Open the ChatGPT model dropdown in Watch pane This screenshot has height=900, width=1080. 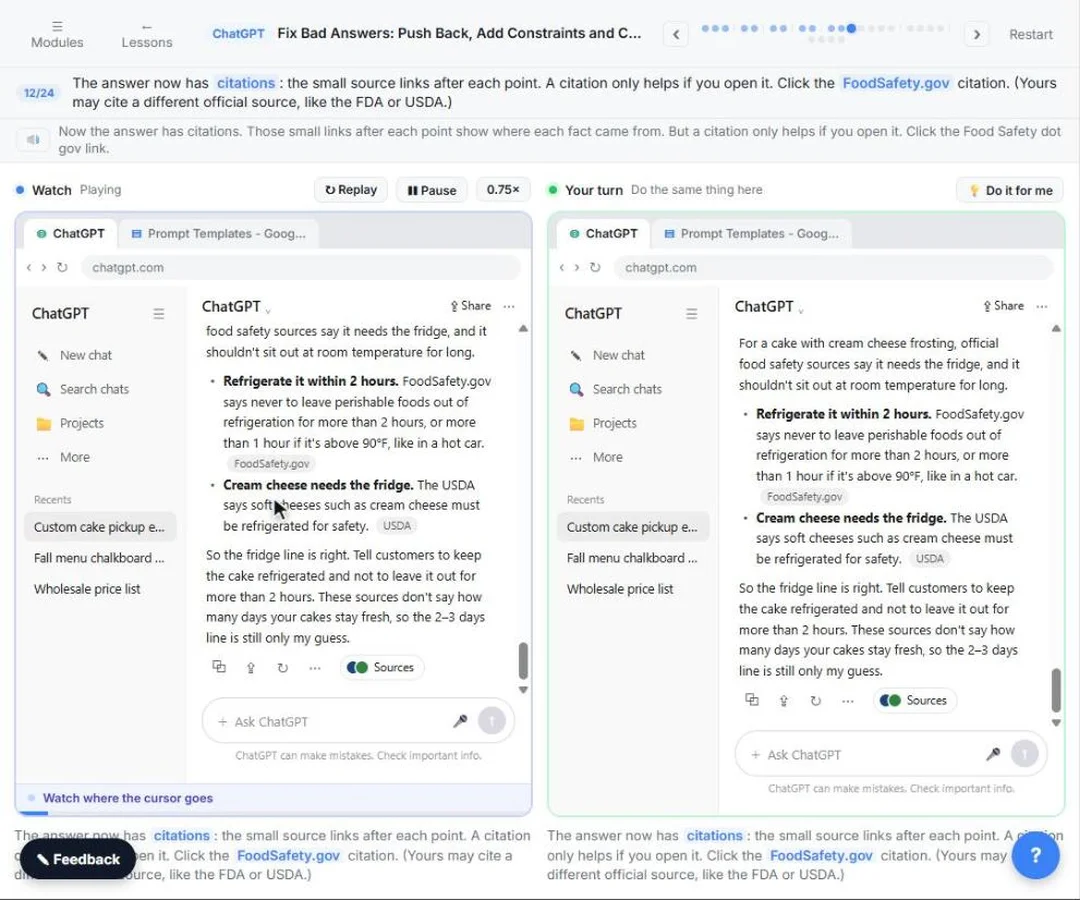coord(236,307)
